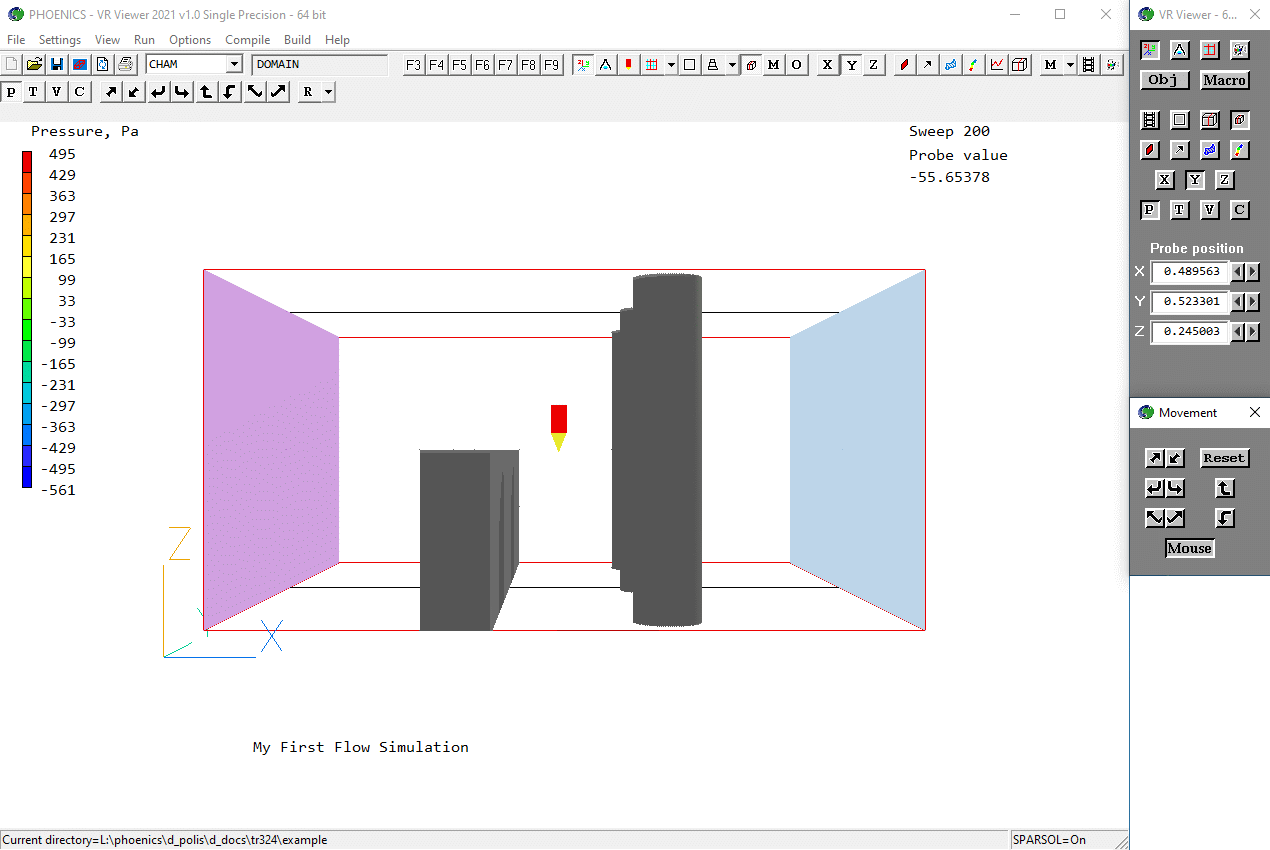This screenshot has width=1270, height=850.
Task: Toggle the Y slice plane in main toolbar
Action: tap(850, 65)
